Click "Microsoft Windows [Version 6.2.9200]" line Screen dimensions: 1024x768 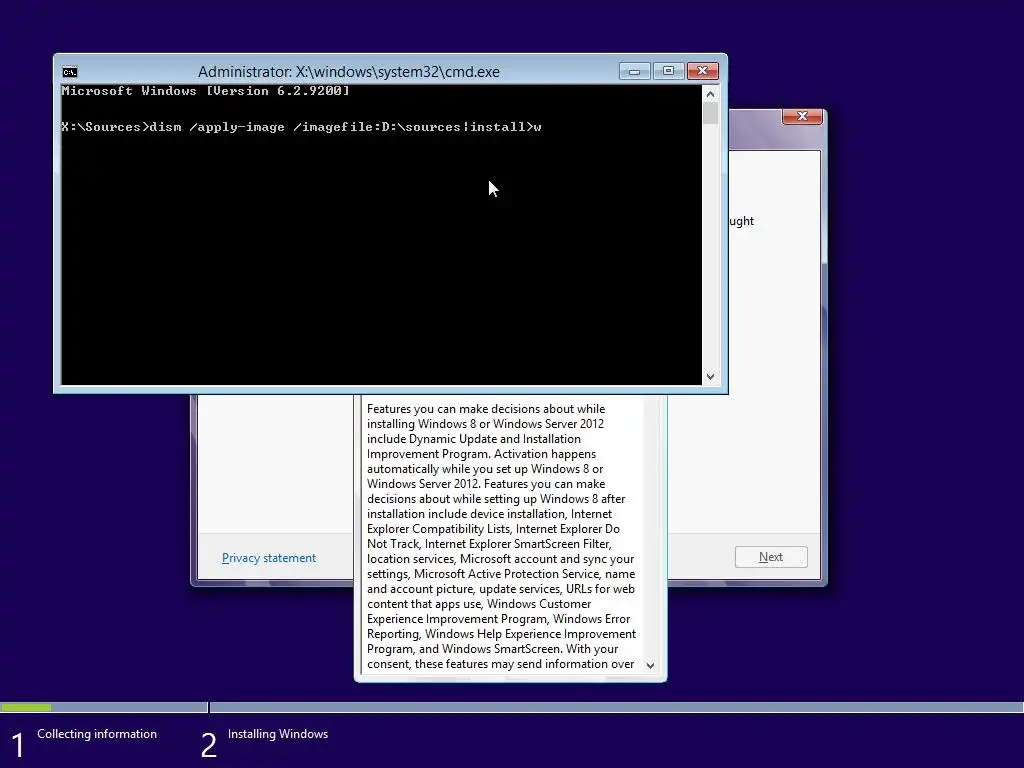pos(205,91)
